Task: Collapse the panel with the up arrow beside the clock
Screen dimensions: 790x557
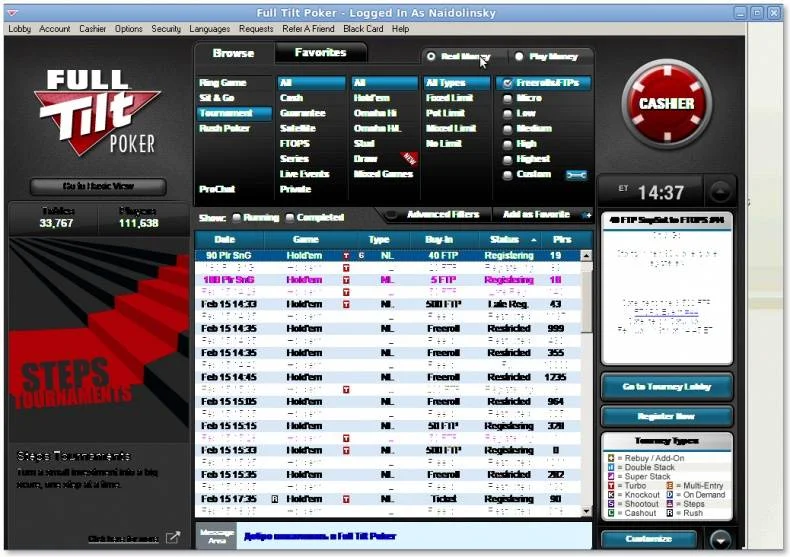Action: [720, 192]
